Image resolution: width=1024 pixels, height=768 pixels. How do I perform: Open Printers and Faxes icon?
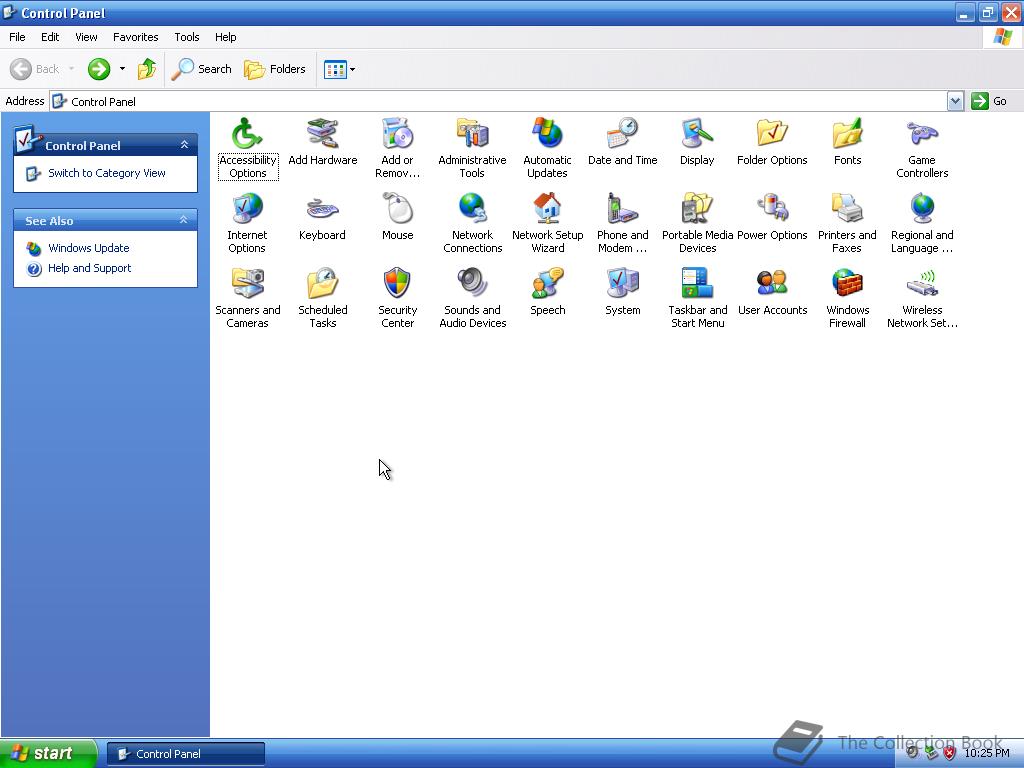(847, 209)
